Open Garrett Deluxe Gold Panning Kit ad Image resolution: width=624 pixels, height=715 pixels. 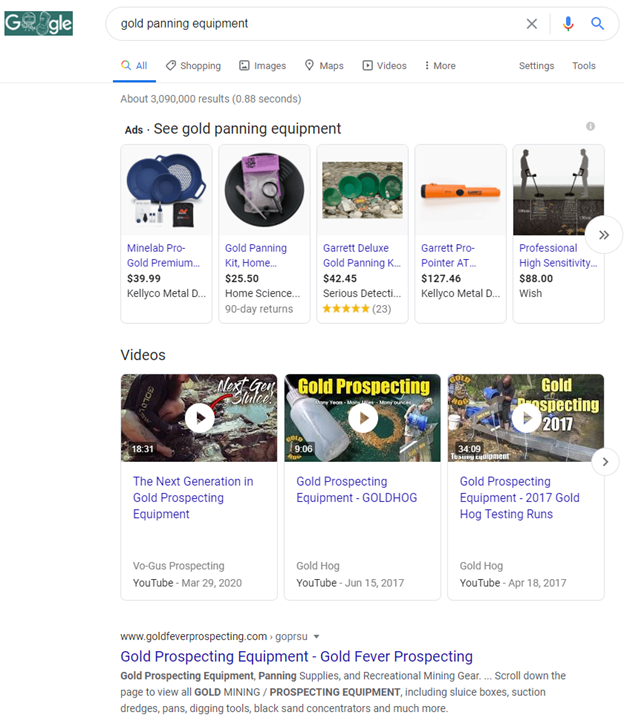[x=361, y=255]
